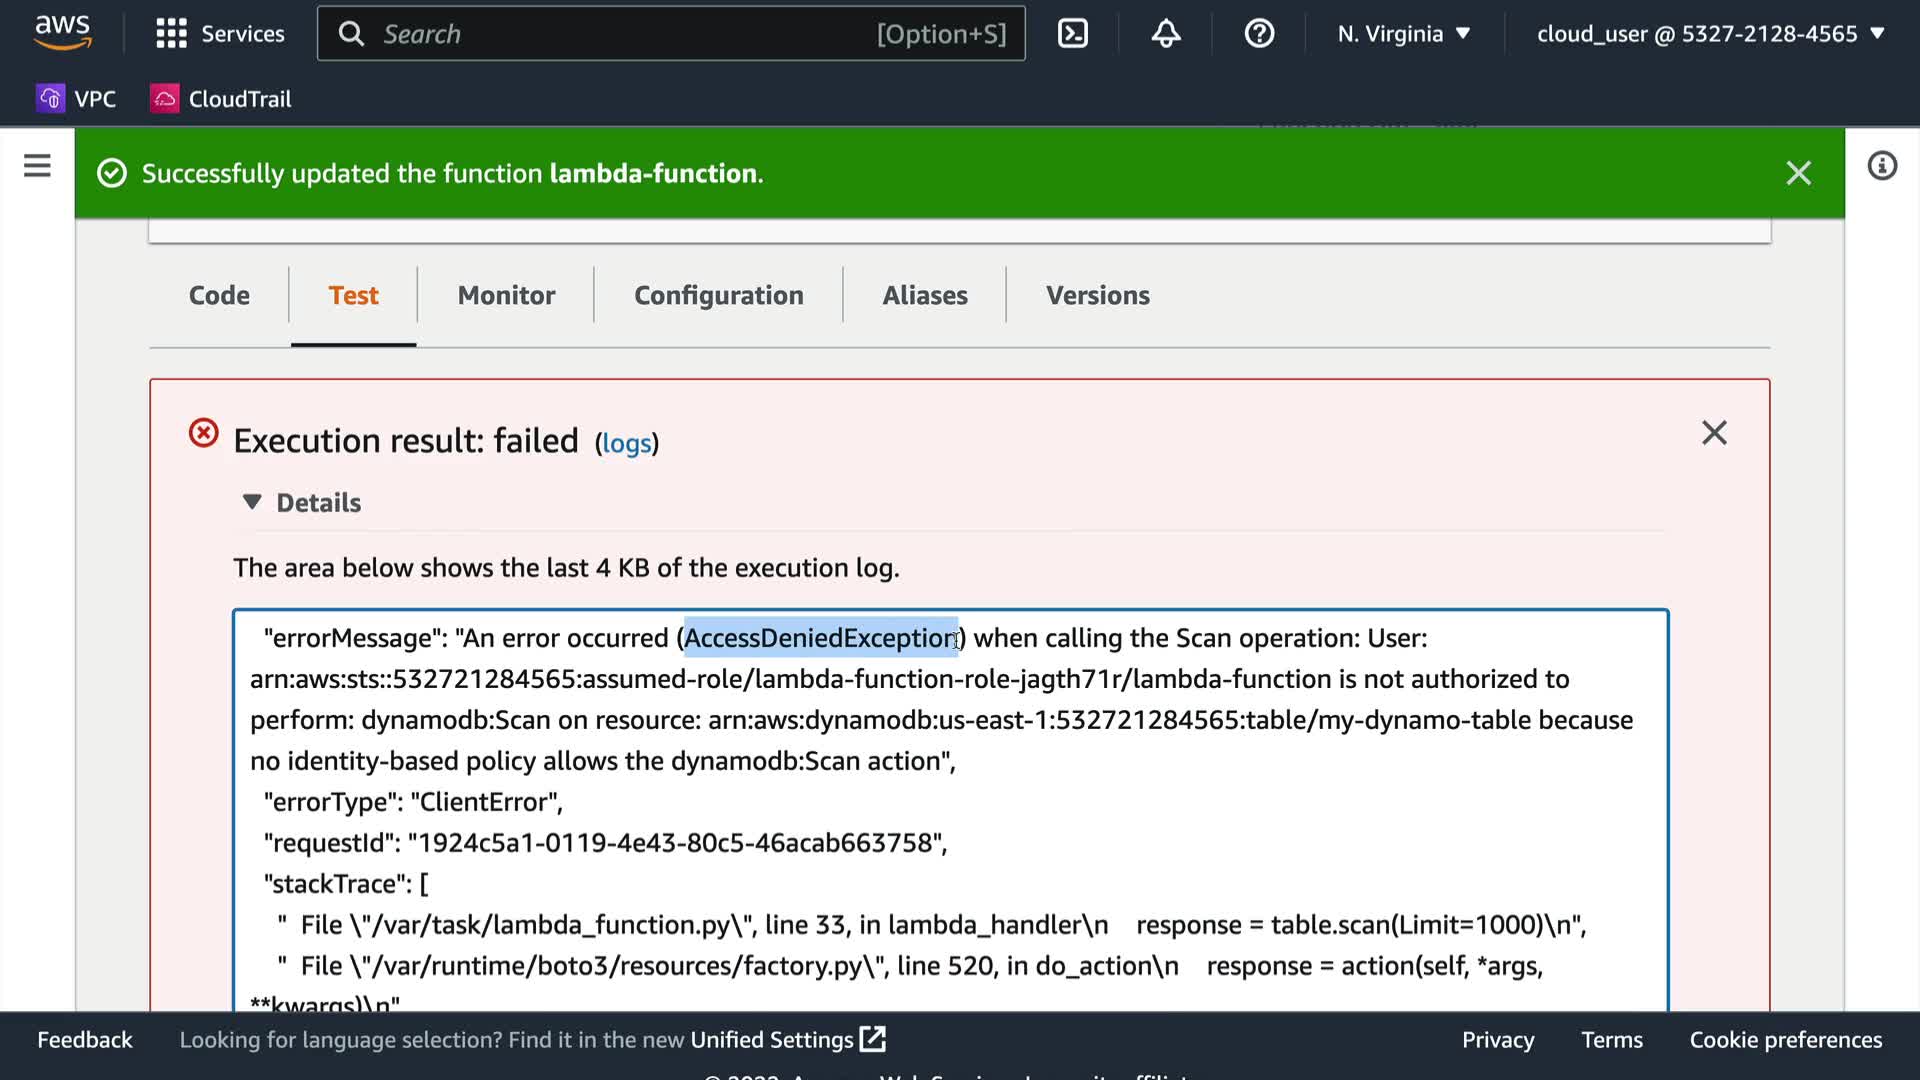Open the notifications bell

click(1165, 34)
